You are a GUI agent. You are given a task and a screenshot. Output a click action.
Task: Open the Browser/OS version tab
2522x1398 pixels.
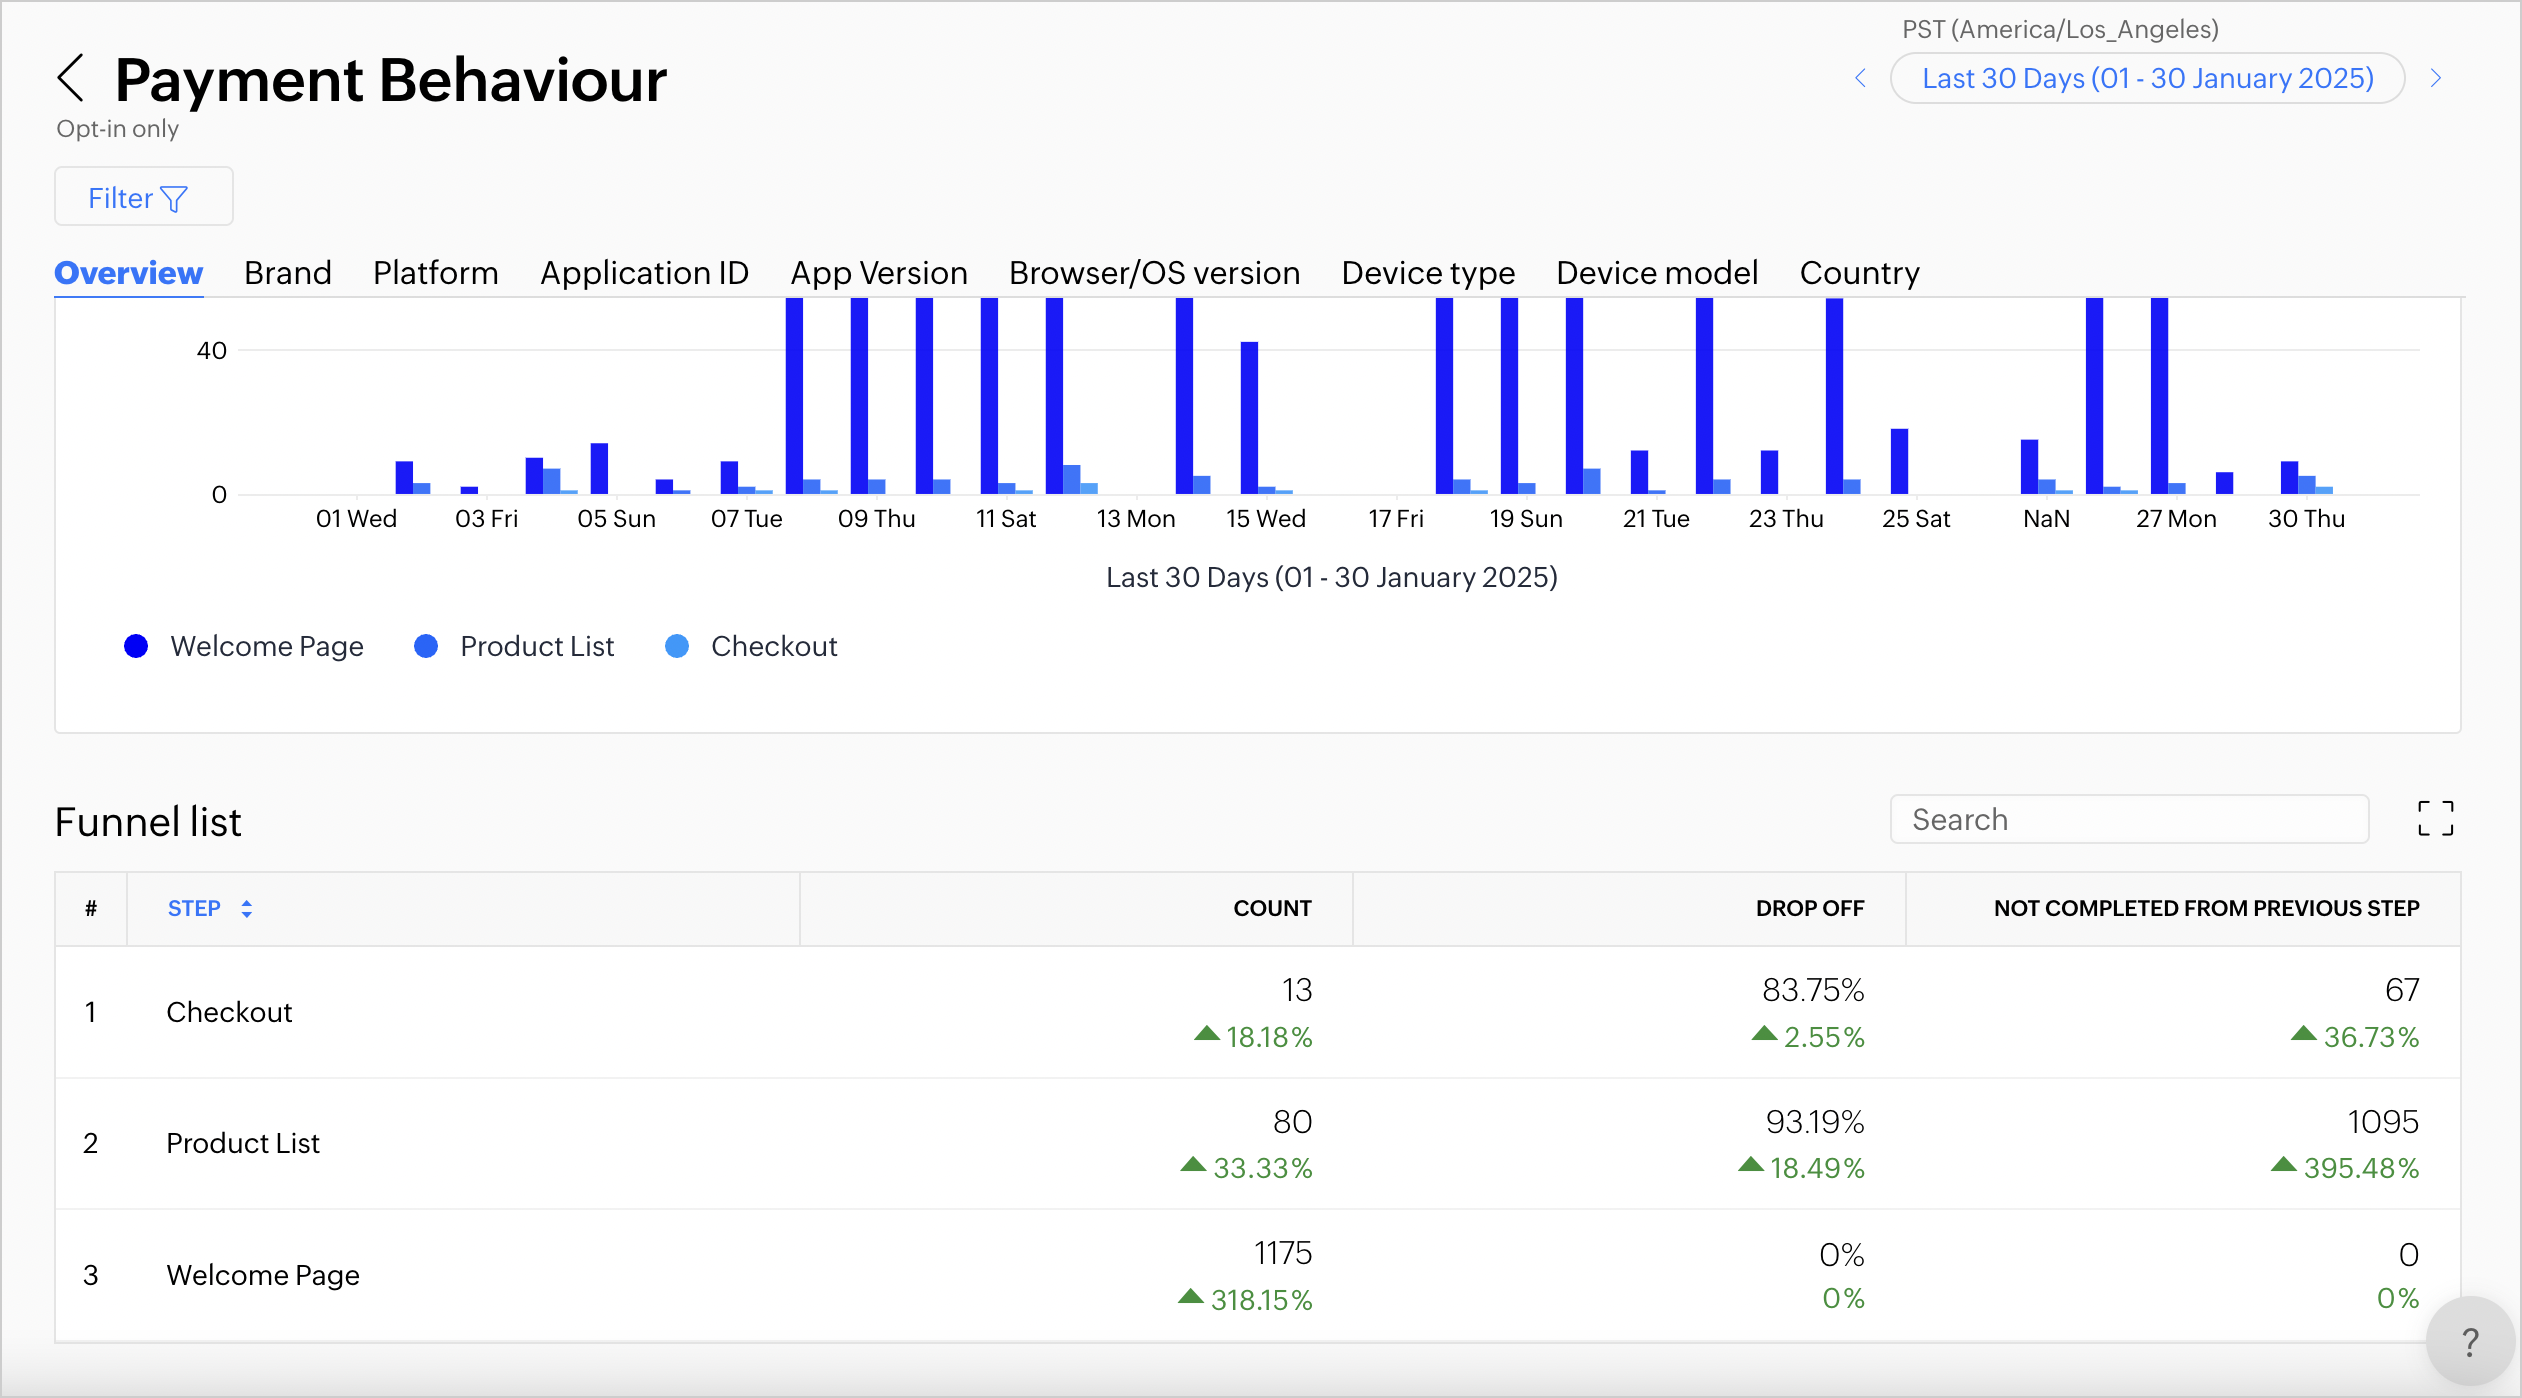click(x=1154, y=273)
